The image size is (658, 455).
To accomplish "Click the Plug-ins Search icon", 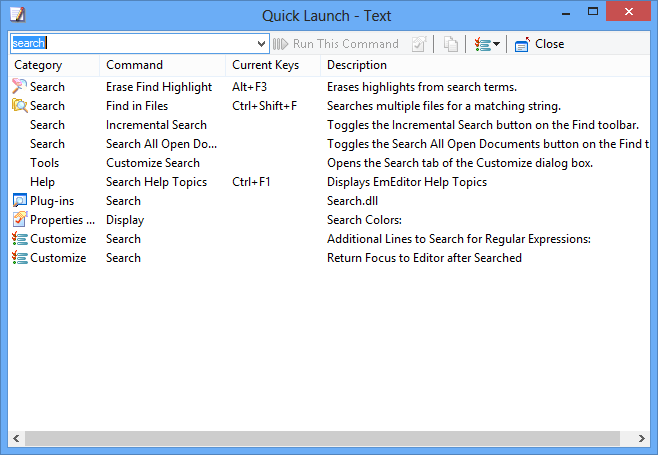I will click(x=19, y=201).
